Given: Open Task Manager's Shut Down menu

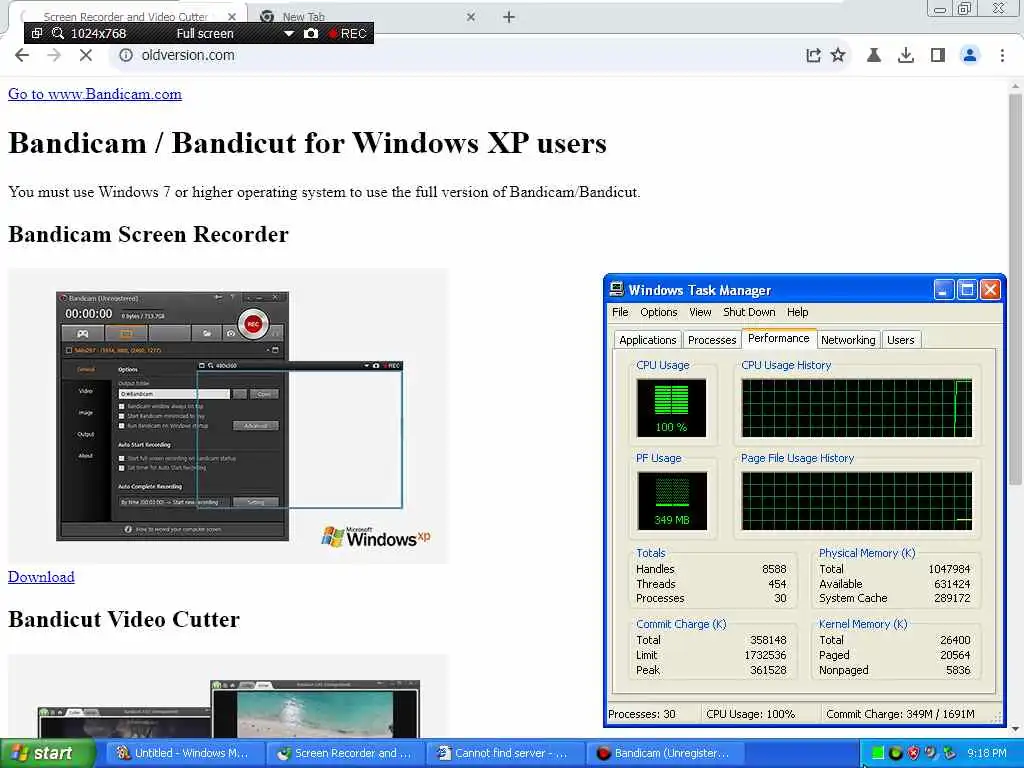Looking at the screenshot, I should [749, 312].
